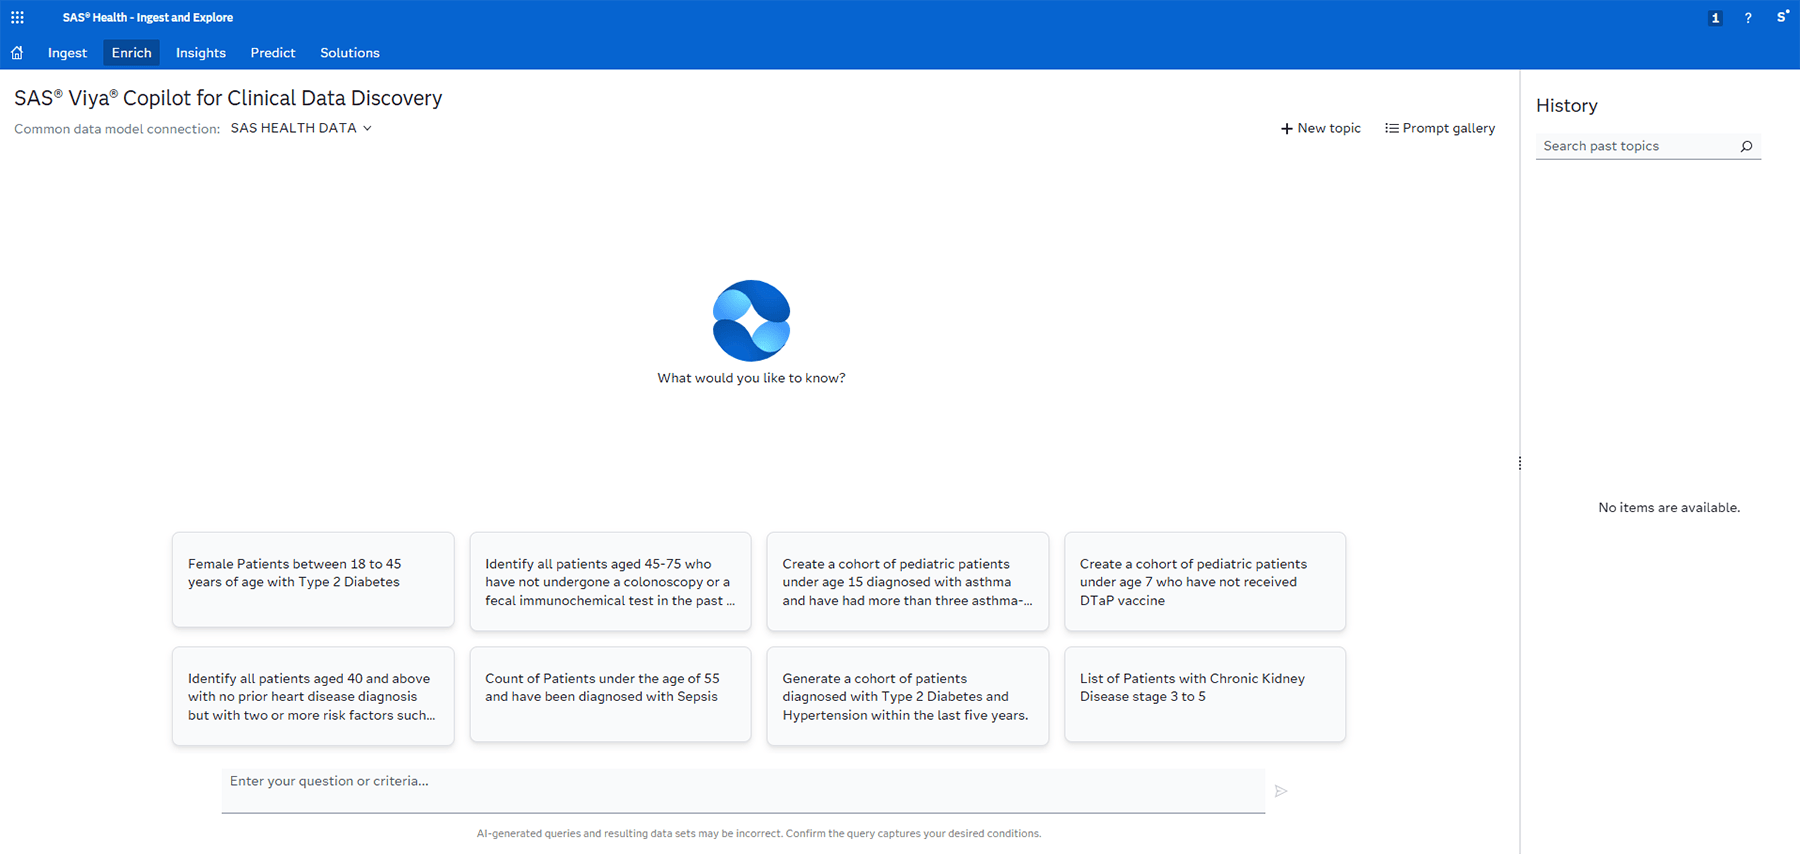Select the heart disease risk factors prompt
This screenshot has height=854, width=1800.
point(313,696)
